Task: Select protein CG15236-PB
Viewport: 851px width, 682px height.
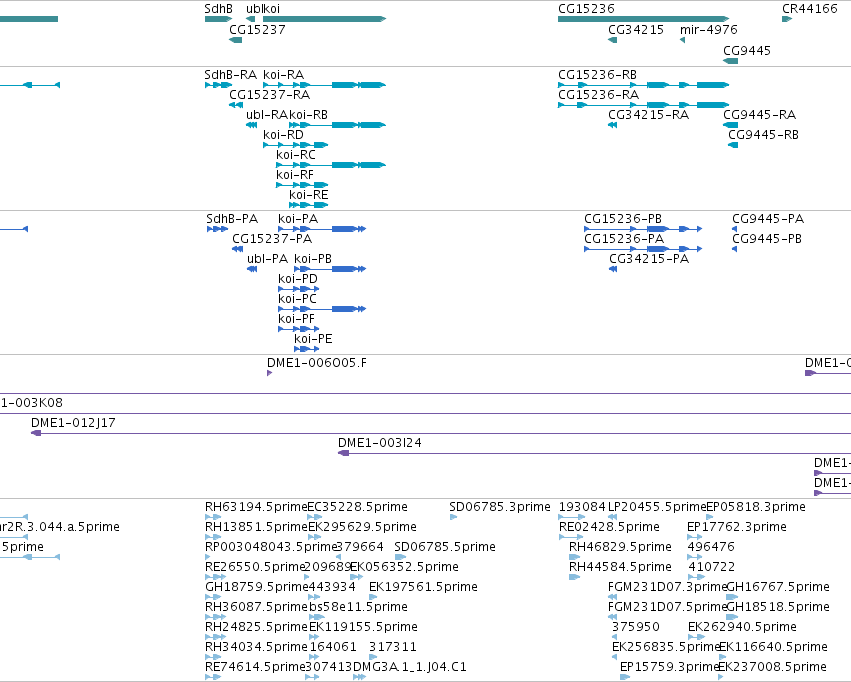Action: coord(623,219)
